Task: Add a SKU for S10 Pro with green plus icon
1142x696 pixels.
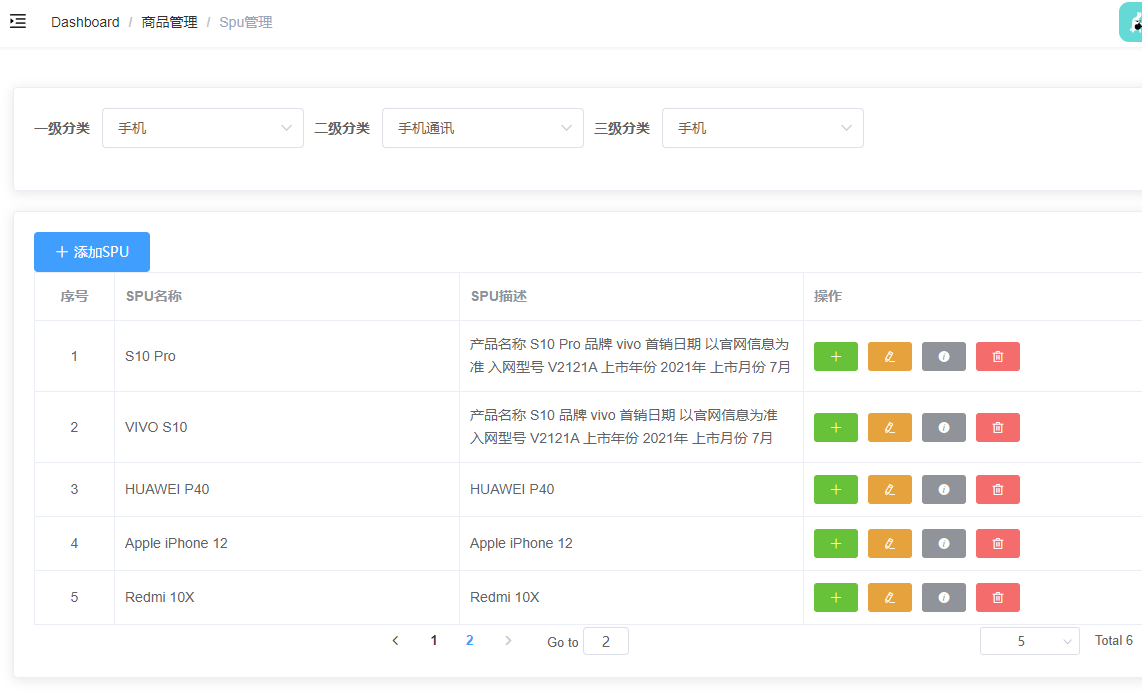Action: (x=836, y=356)
